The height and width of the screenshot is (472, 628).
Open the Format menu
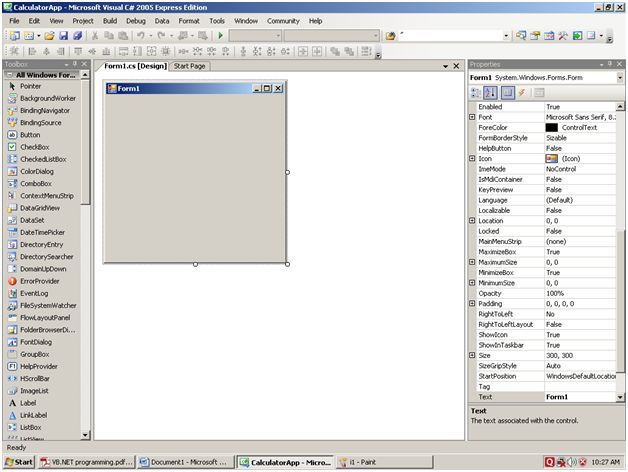click(189, 21)
